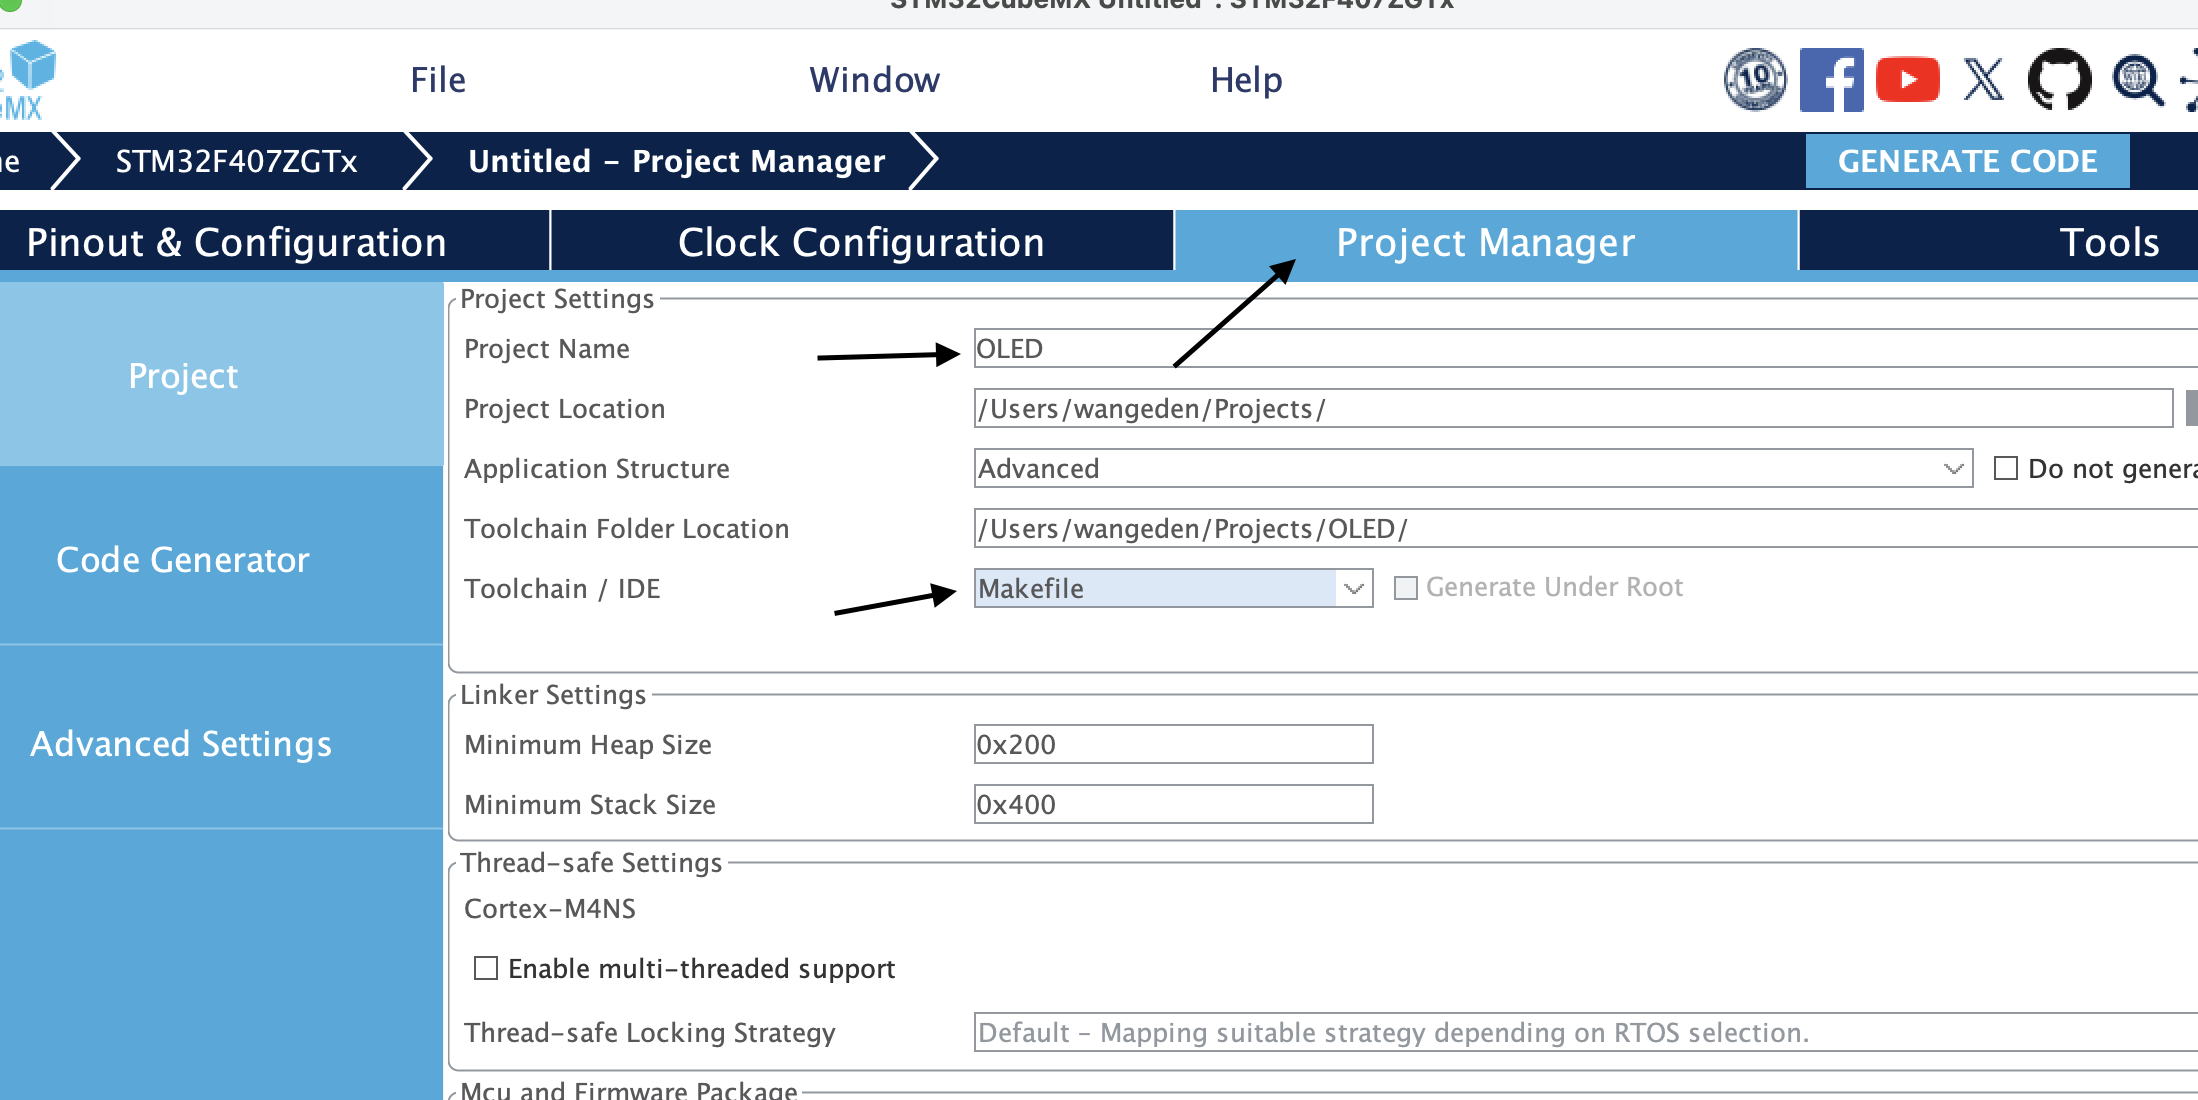Click the X (Twitter) icon

(1983, 80)
